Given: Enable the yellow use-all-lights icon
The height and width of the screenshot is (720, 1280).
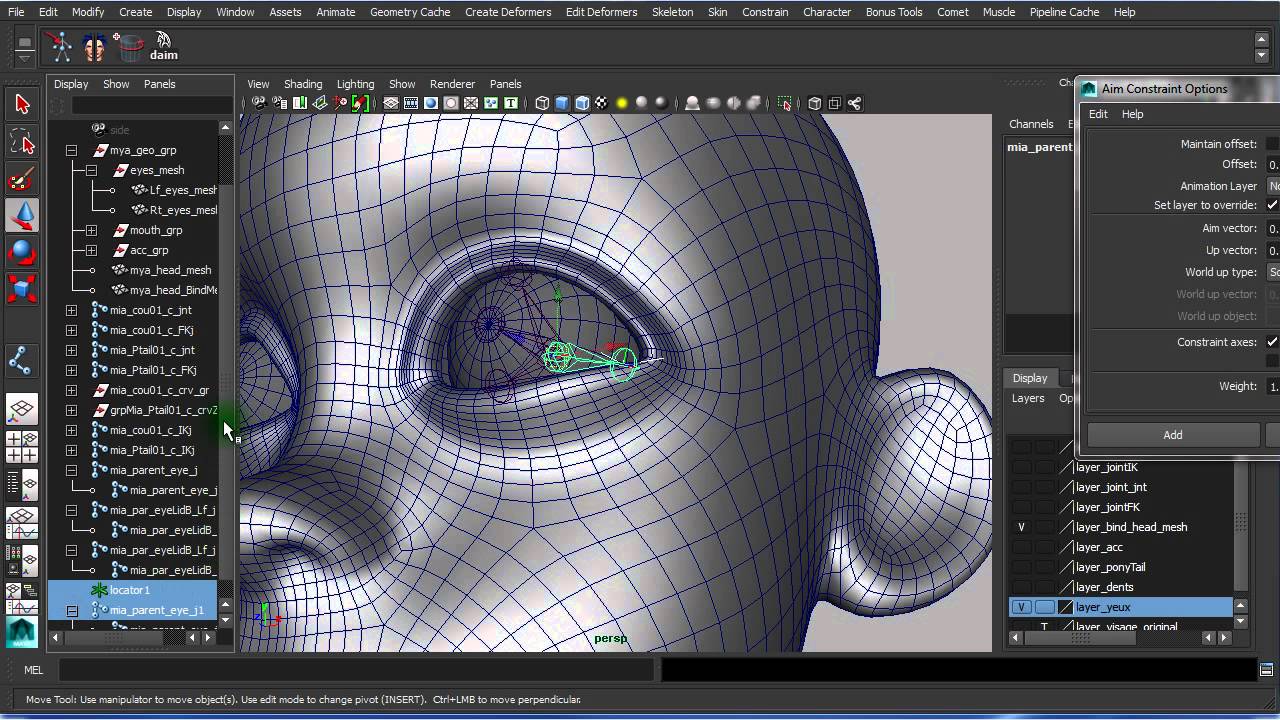Looking at the screenshot, I should pos(621,103).
